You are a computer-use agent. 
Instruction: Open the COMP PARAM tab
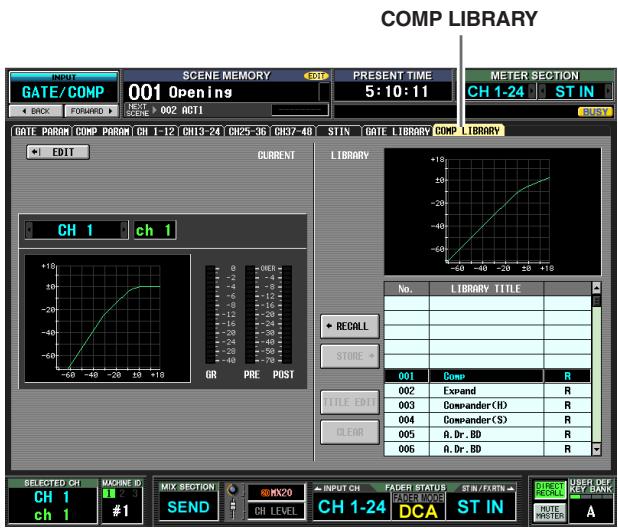pos(102,131)
